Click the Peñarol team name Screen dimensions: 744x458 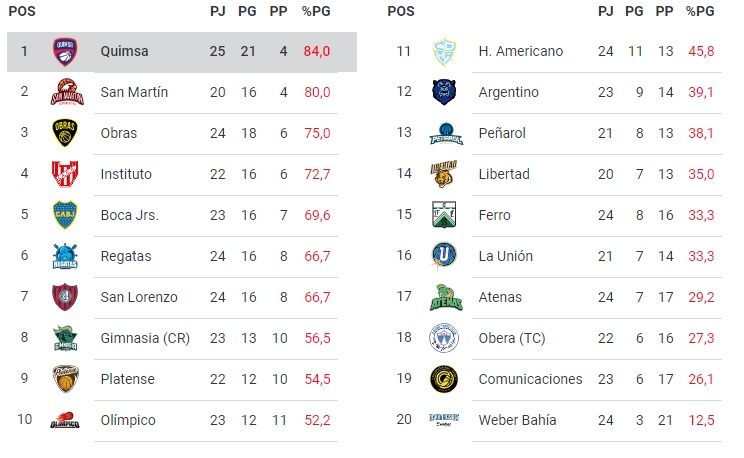pyautogui.click(x=502, y=133)
